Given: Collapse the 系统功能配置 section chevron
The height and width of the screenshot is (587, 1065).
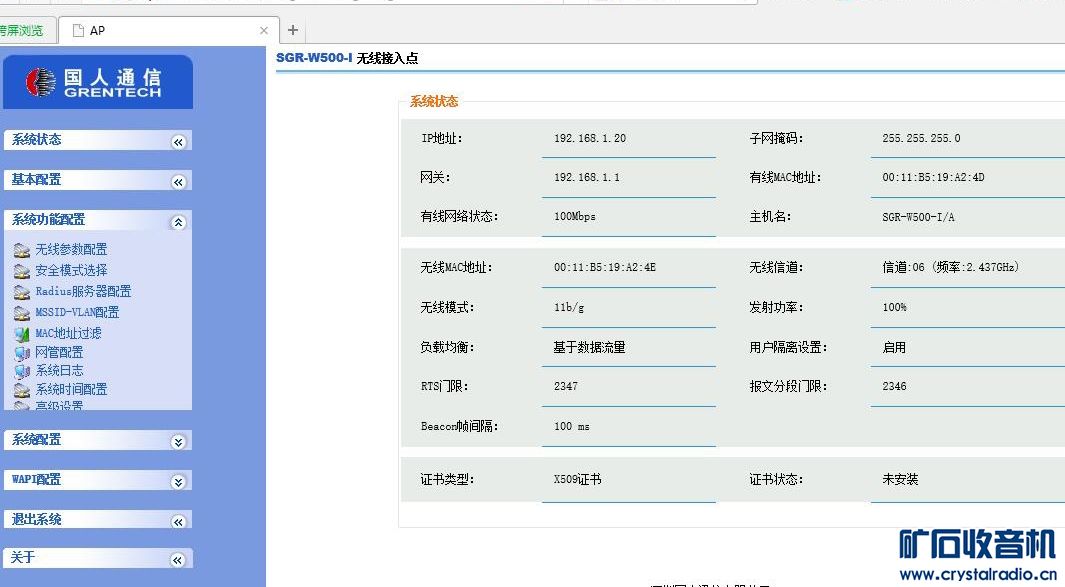Looking at the screenshot, I should coord(178,222).
